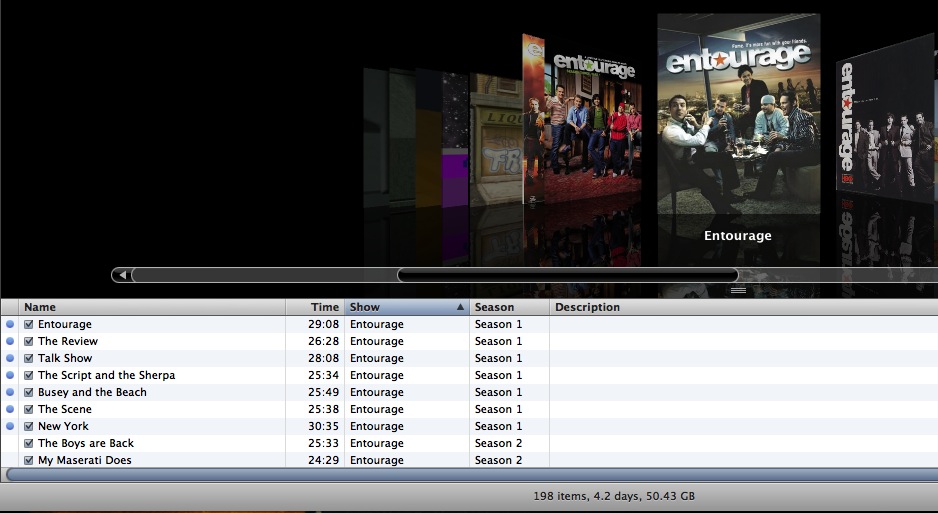Click blue dot beside The Scene
The width and height of the screenshot is (938, 513).
pos(10,409)
